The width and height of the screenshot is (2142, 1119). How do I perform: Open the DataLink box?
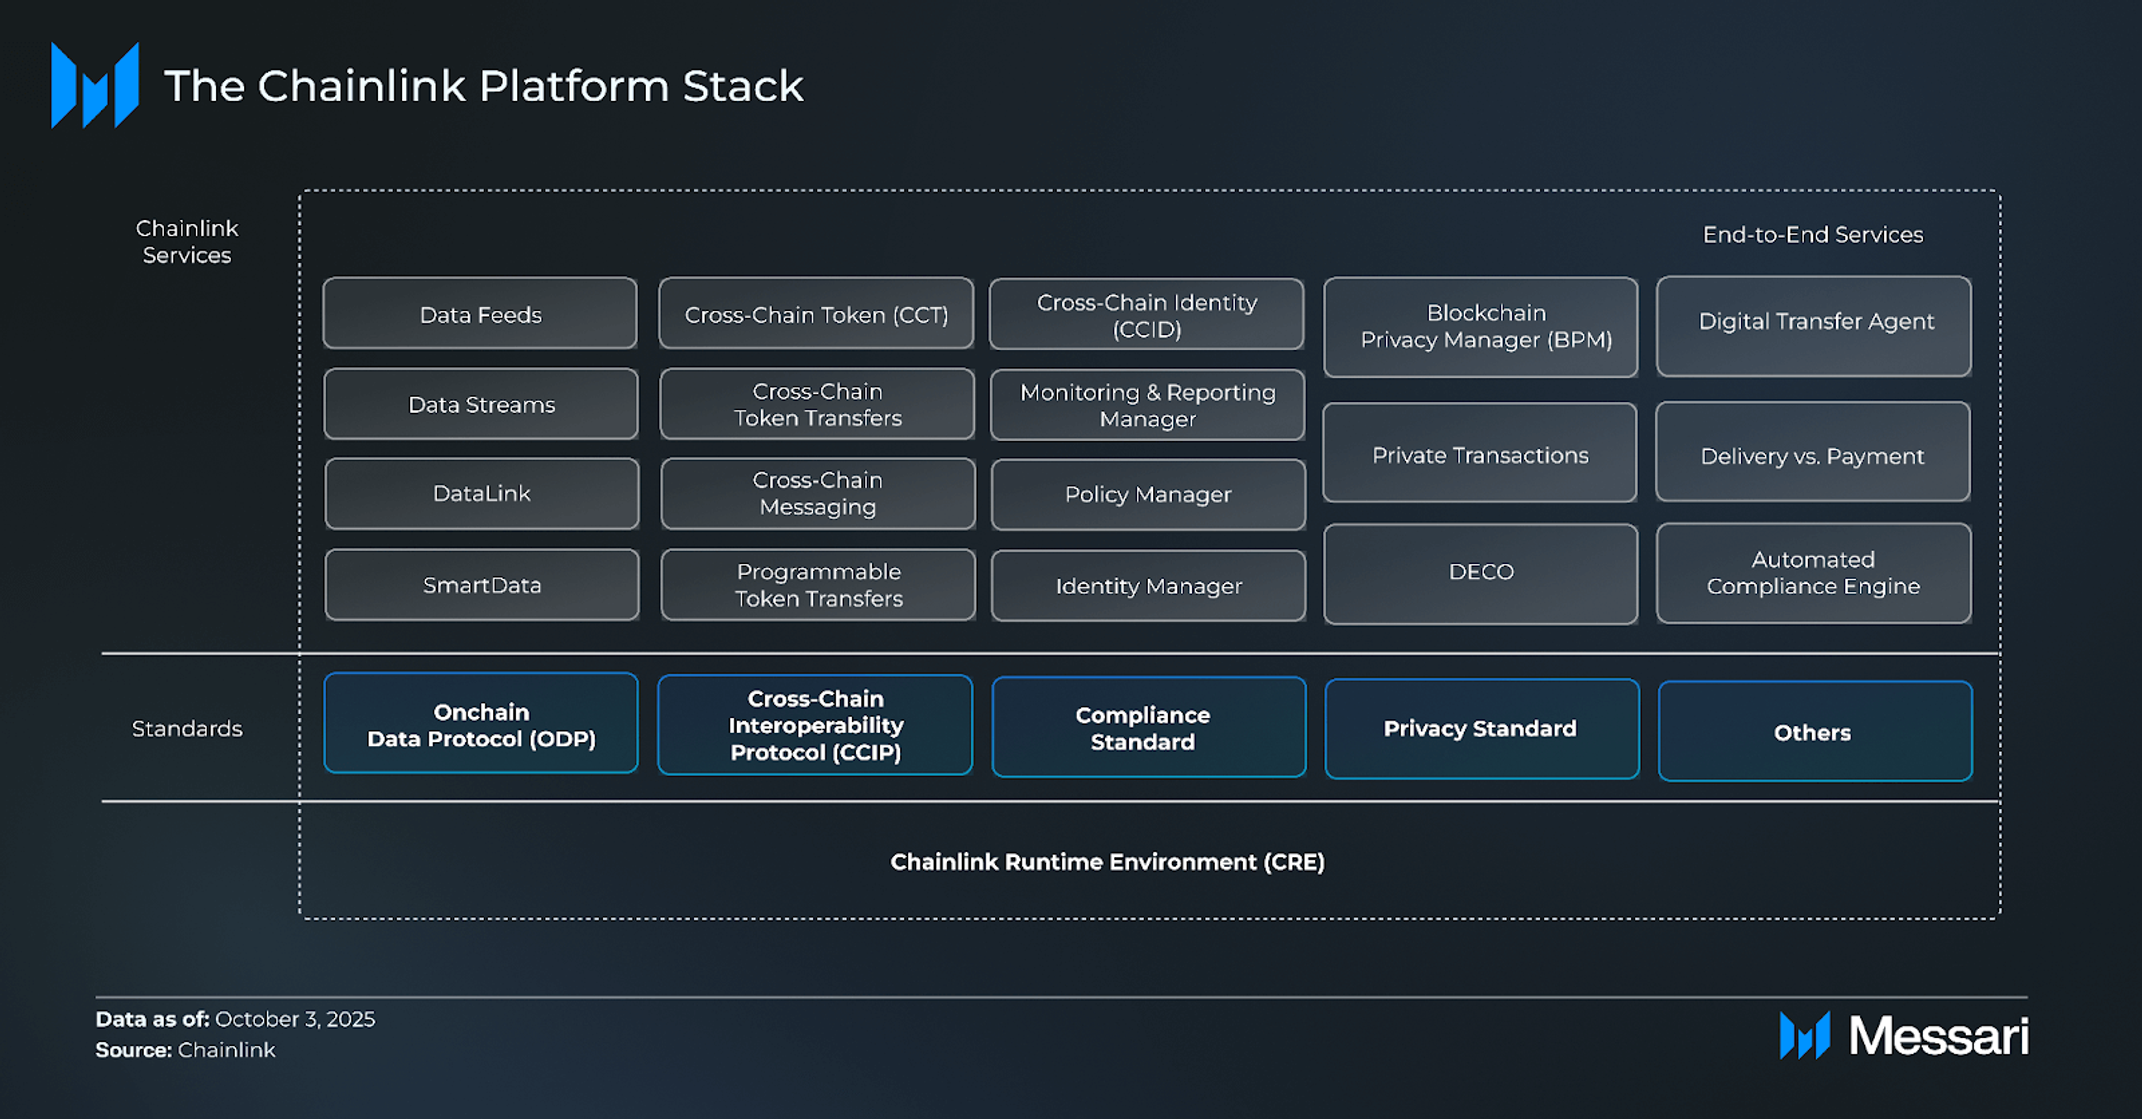[x=482, y=494]
